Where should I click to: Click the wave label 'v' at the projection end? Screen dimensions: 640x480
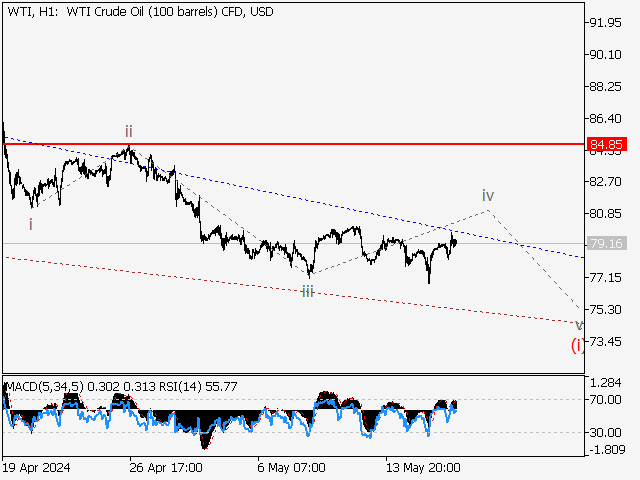[579, 325]
